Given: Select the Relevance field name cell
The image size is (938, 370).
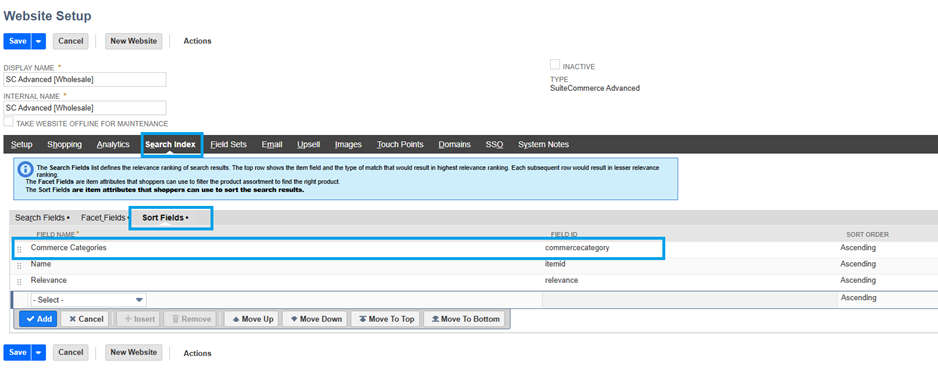Looking at the screenshot, I should (x=48, y=280).
